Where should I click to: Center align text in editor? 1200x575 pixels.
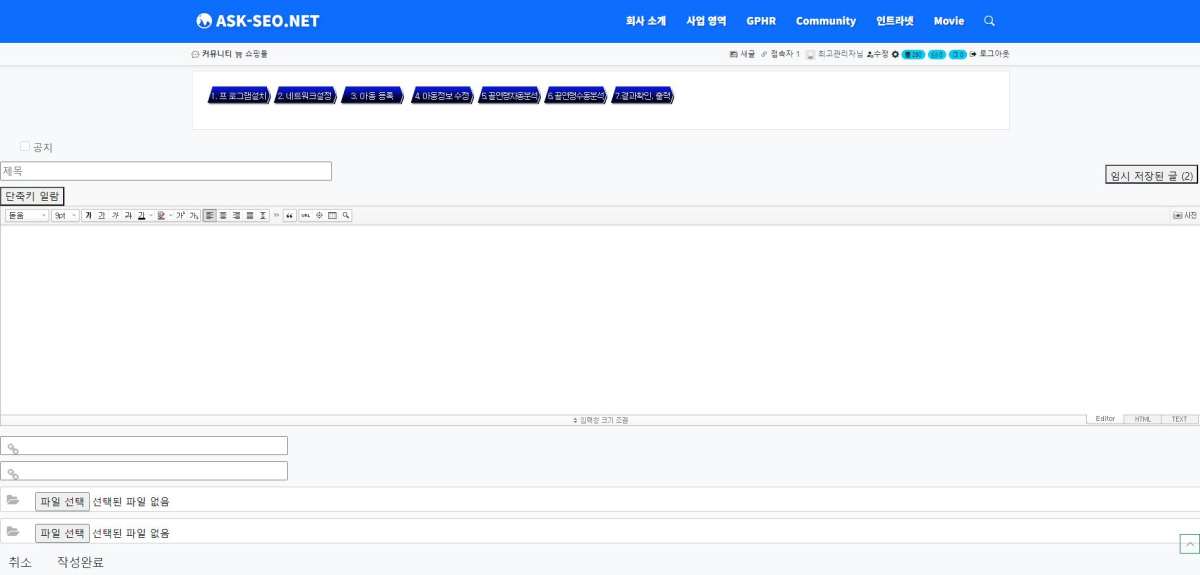coord(223,215)
